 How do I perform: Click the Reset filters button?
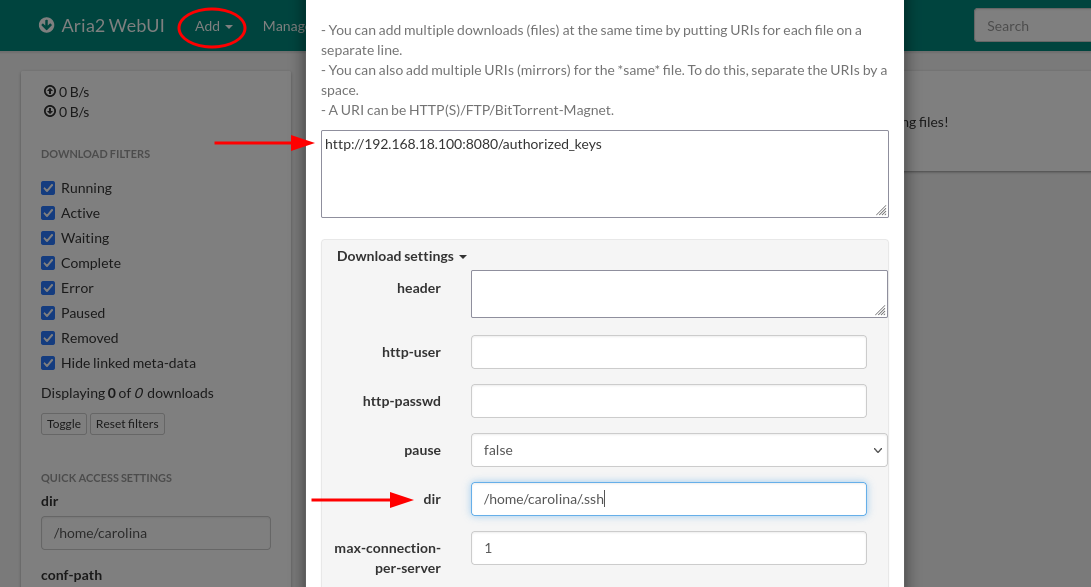pos(127,424)
